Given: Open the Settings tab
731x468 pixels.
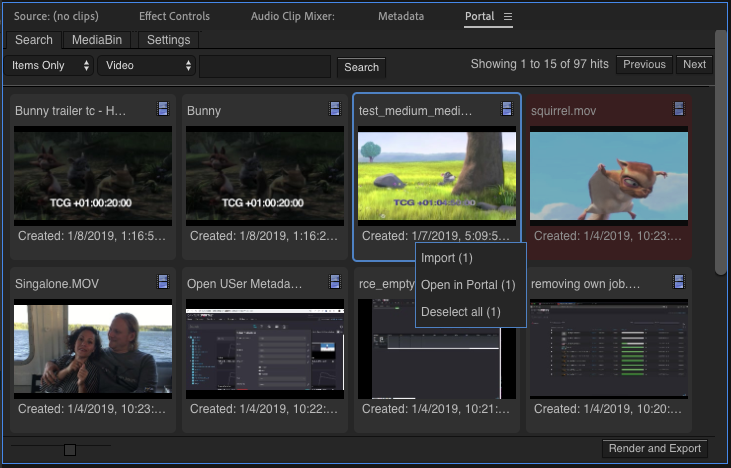Looking at the screenshot, I should 168,40.
